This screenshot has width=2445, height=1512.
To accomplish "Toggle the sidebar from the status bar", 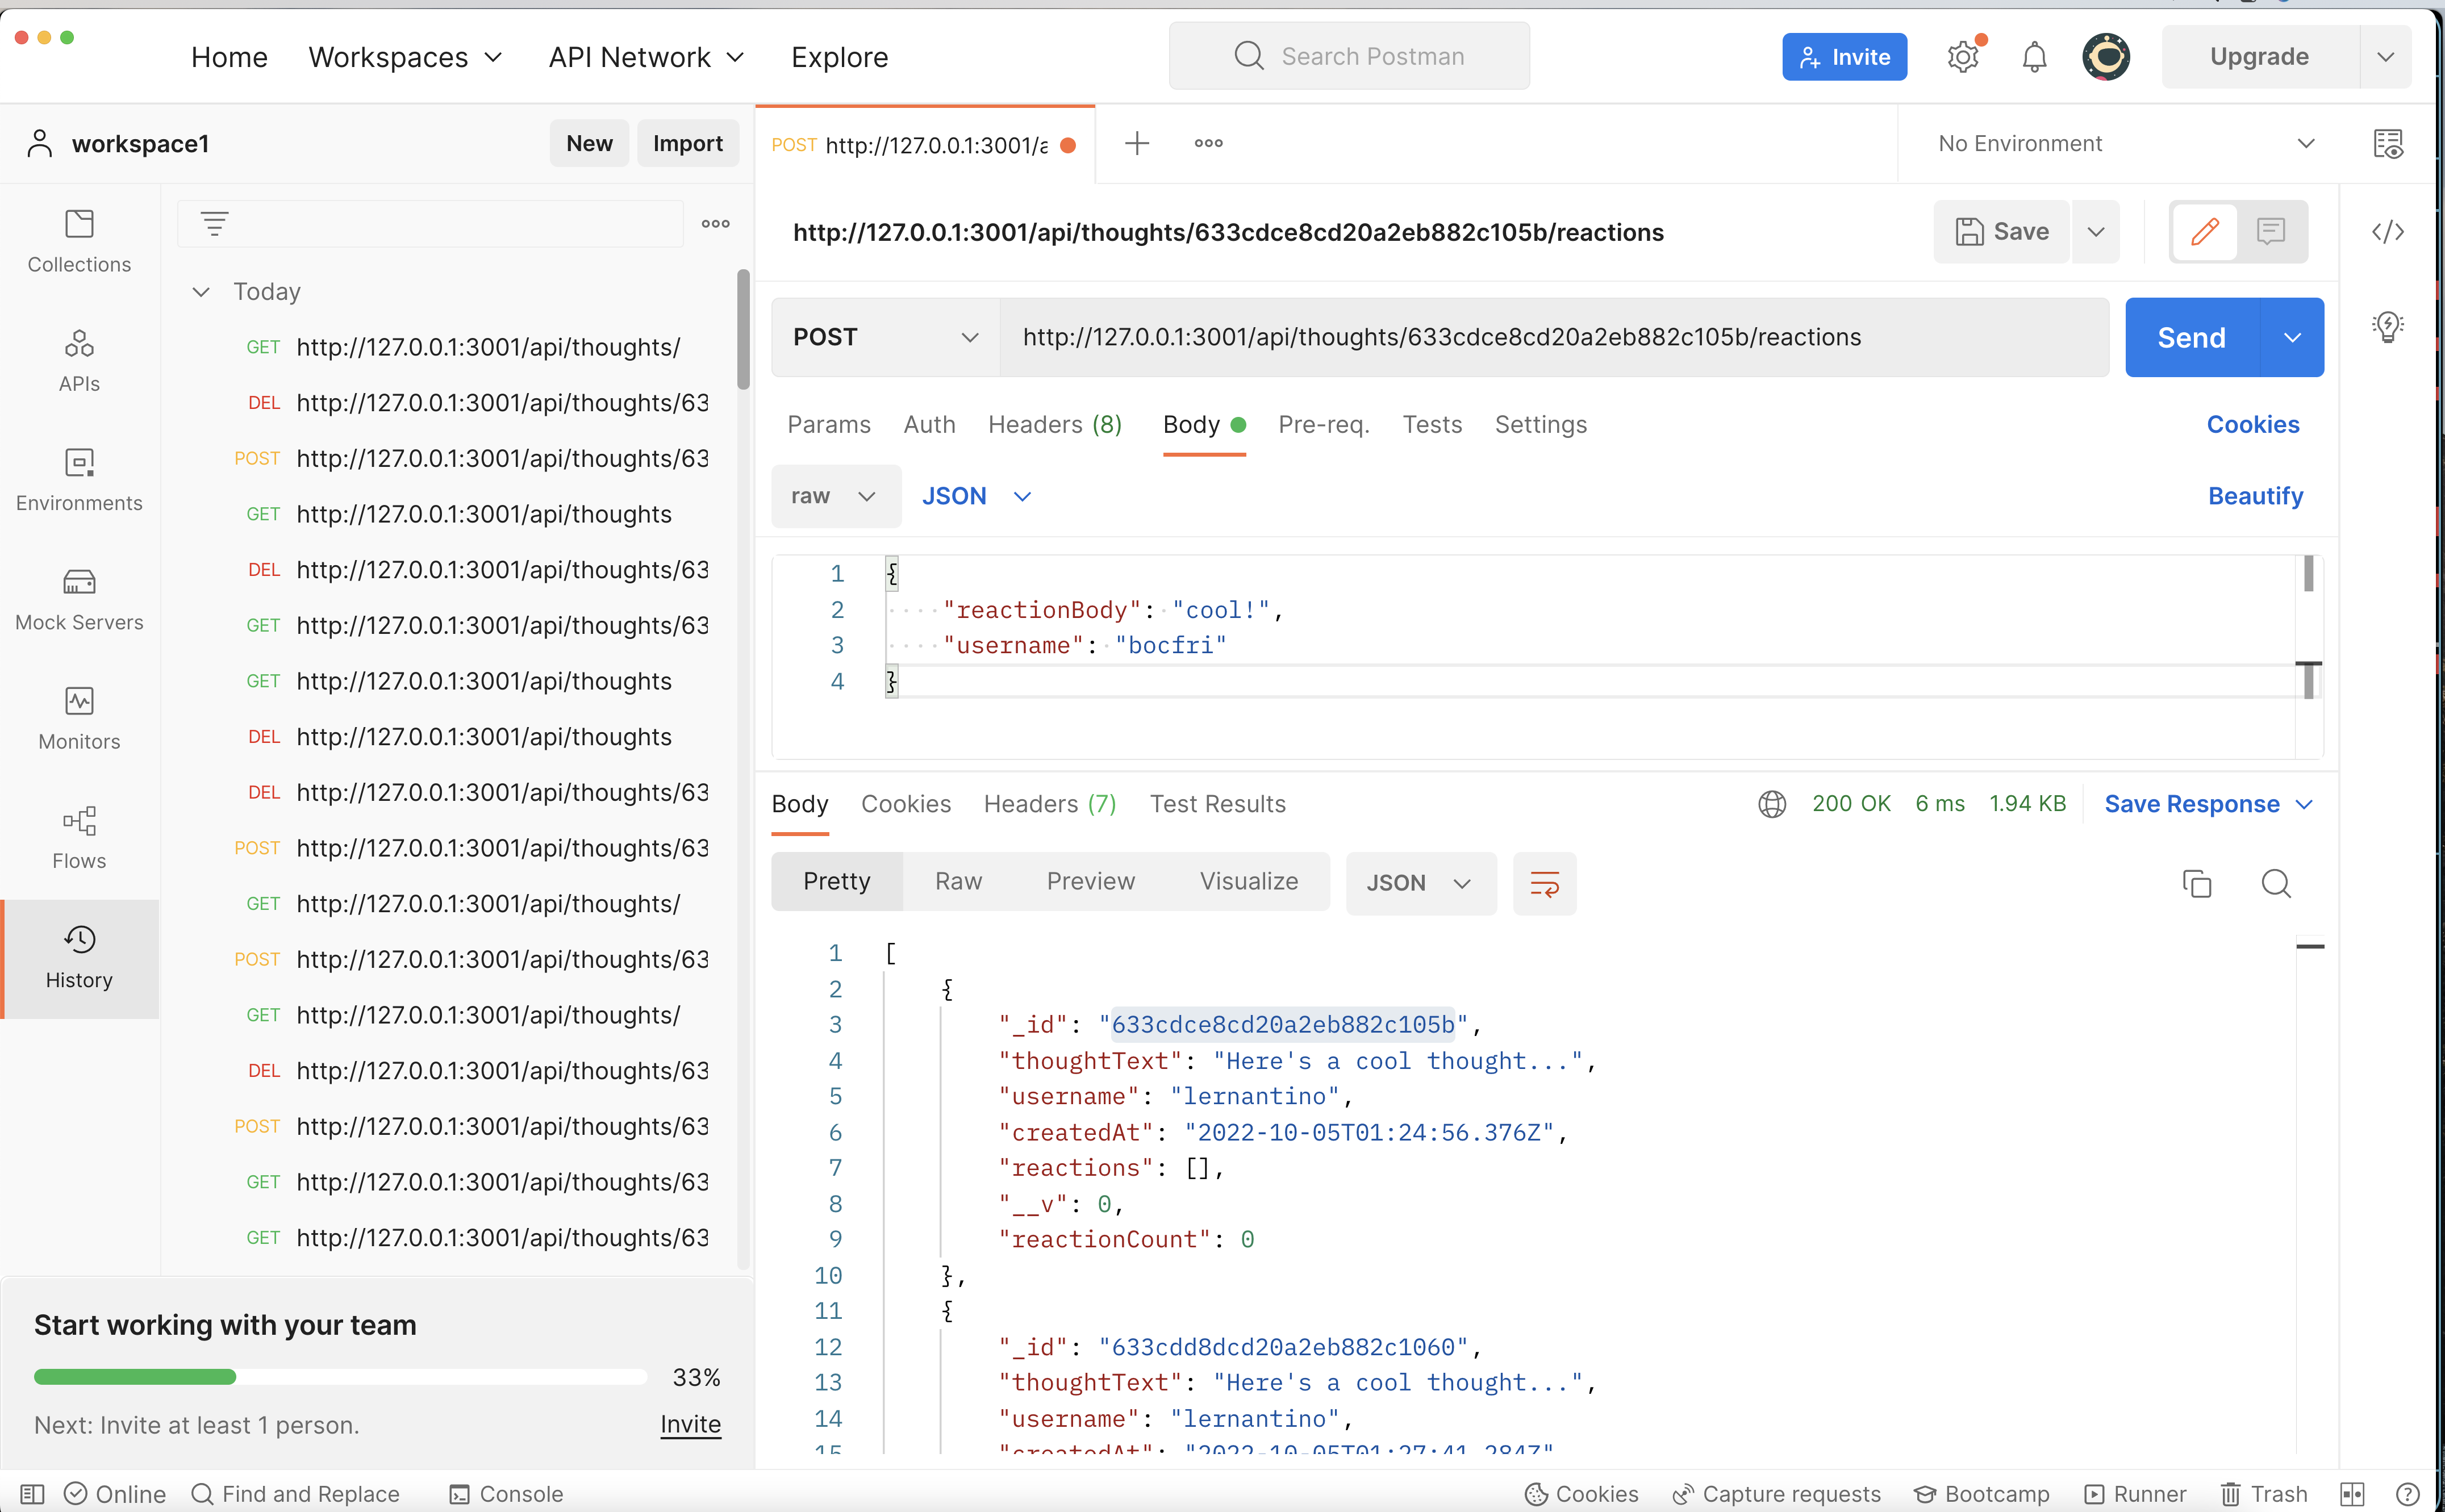I will pos(32,1494).
